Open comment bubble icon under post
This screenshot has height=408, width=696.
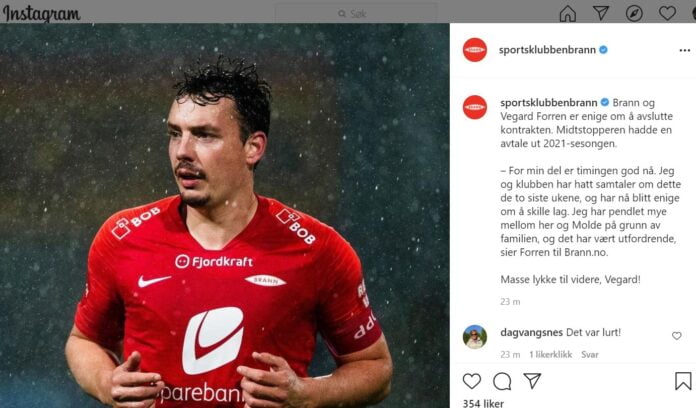click(502, 381)
